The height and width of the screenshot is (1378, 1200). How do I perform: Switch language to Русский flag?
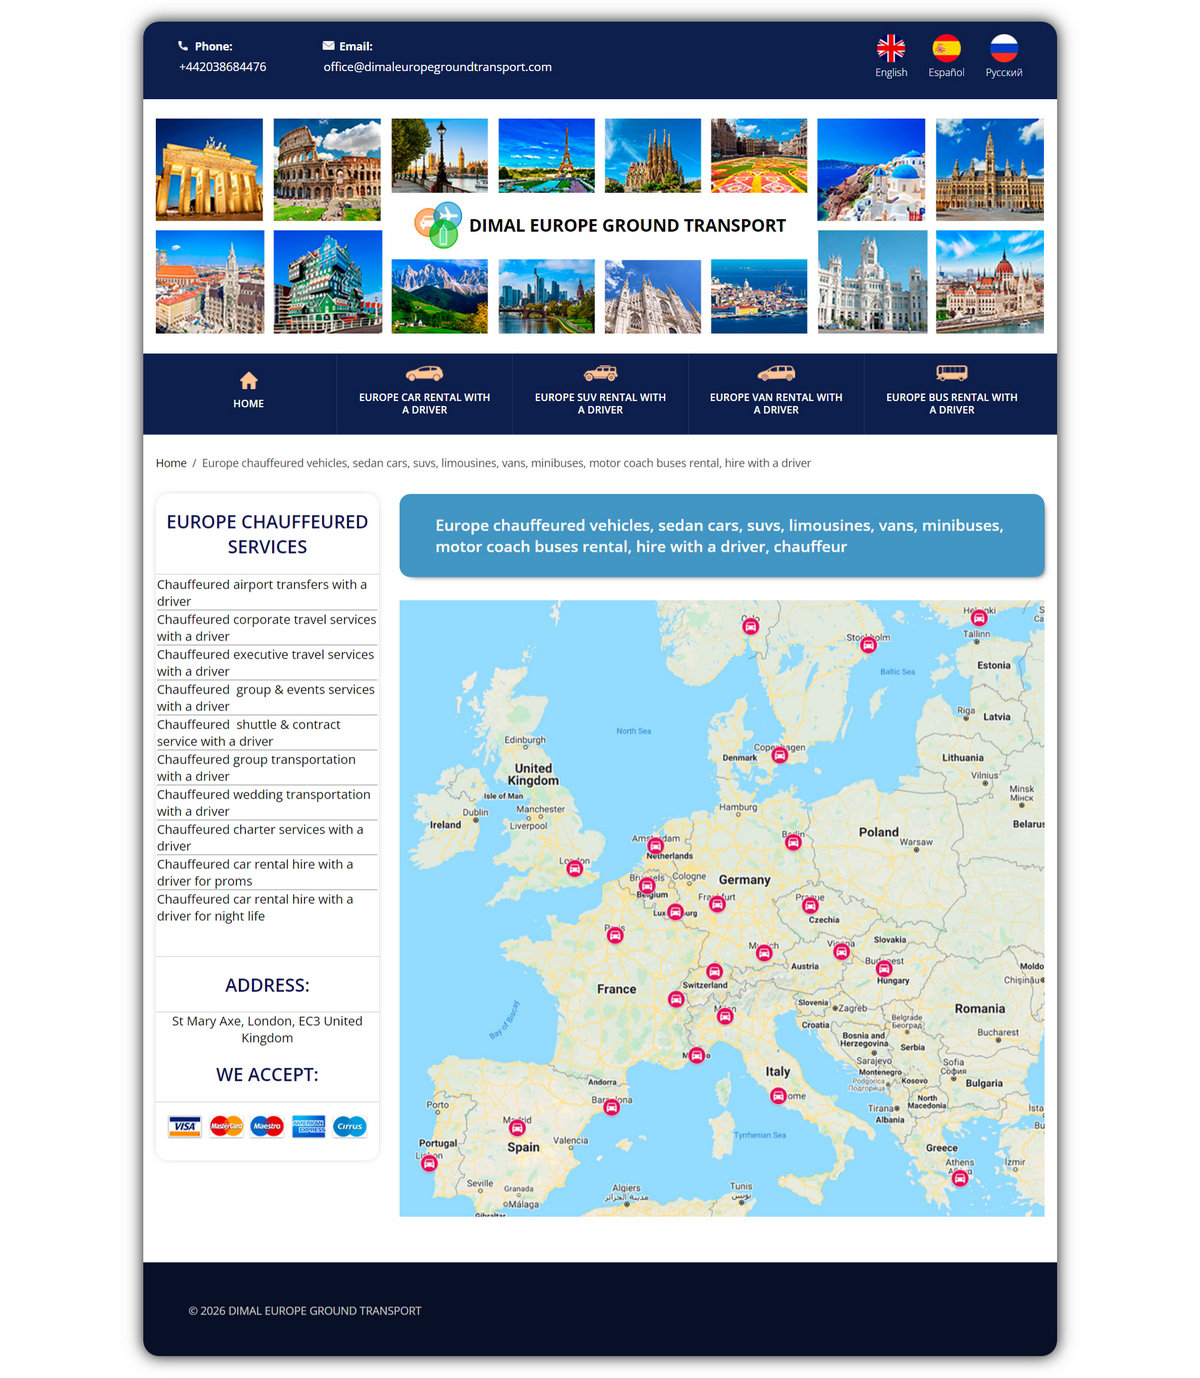click(1004, 48)
